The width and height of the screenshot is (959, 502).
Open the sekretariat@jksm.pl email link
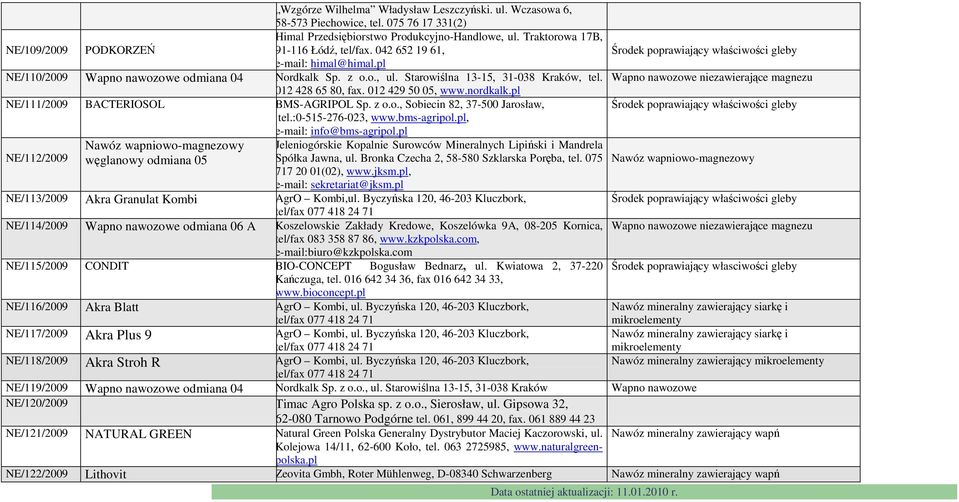click(357, 185)
